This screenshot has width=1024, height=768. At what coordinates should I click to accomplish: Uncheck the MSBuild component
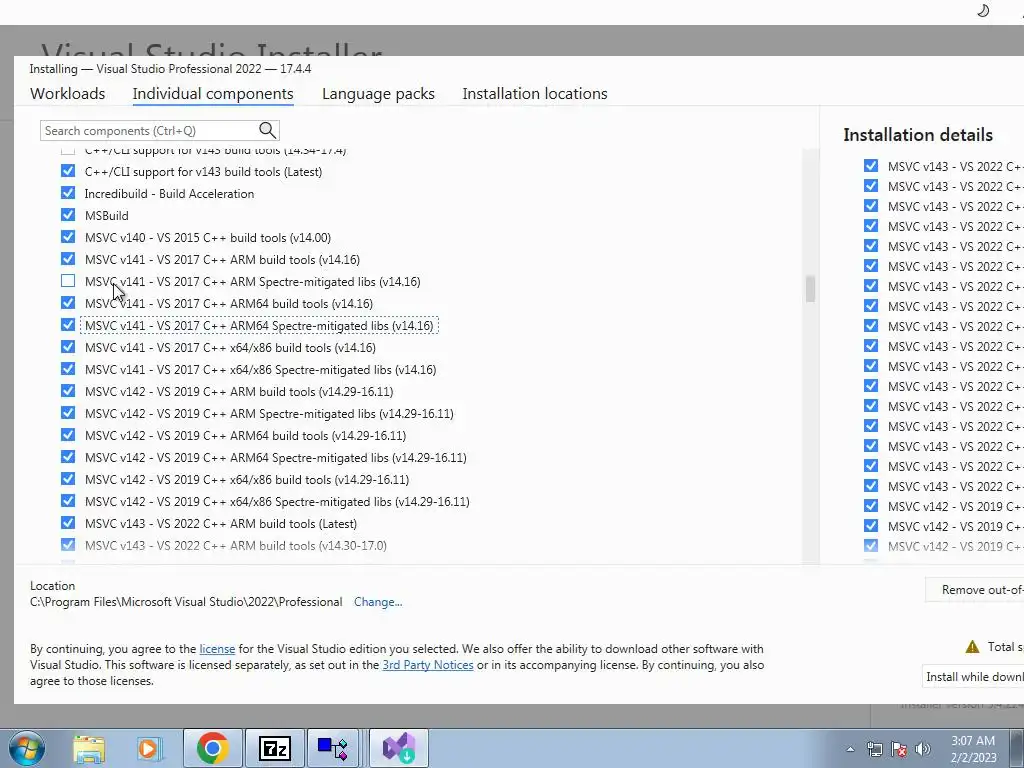68,215
